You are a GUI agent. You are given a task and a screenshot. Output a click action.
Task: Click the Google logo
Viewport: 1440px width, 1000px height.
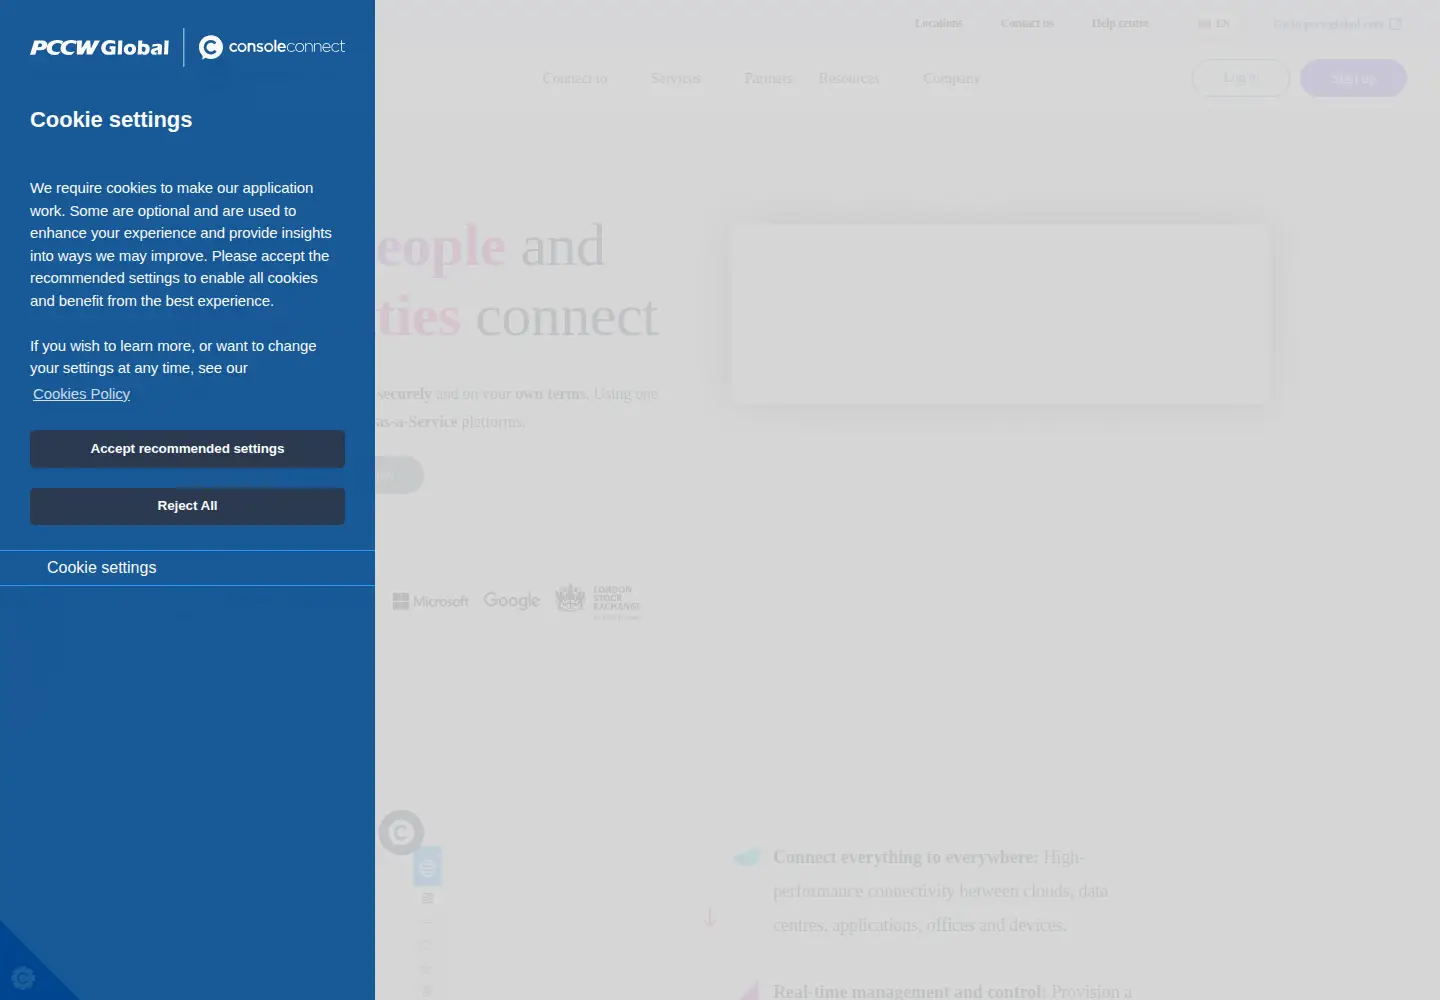[512, 600]
